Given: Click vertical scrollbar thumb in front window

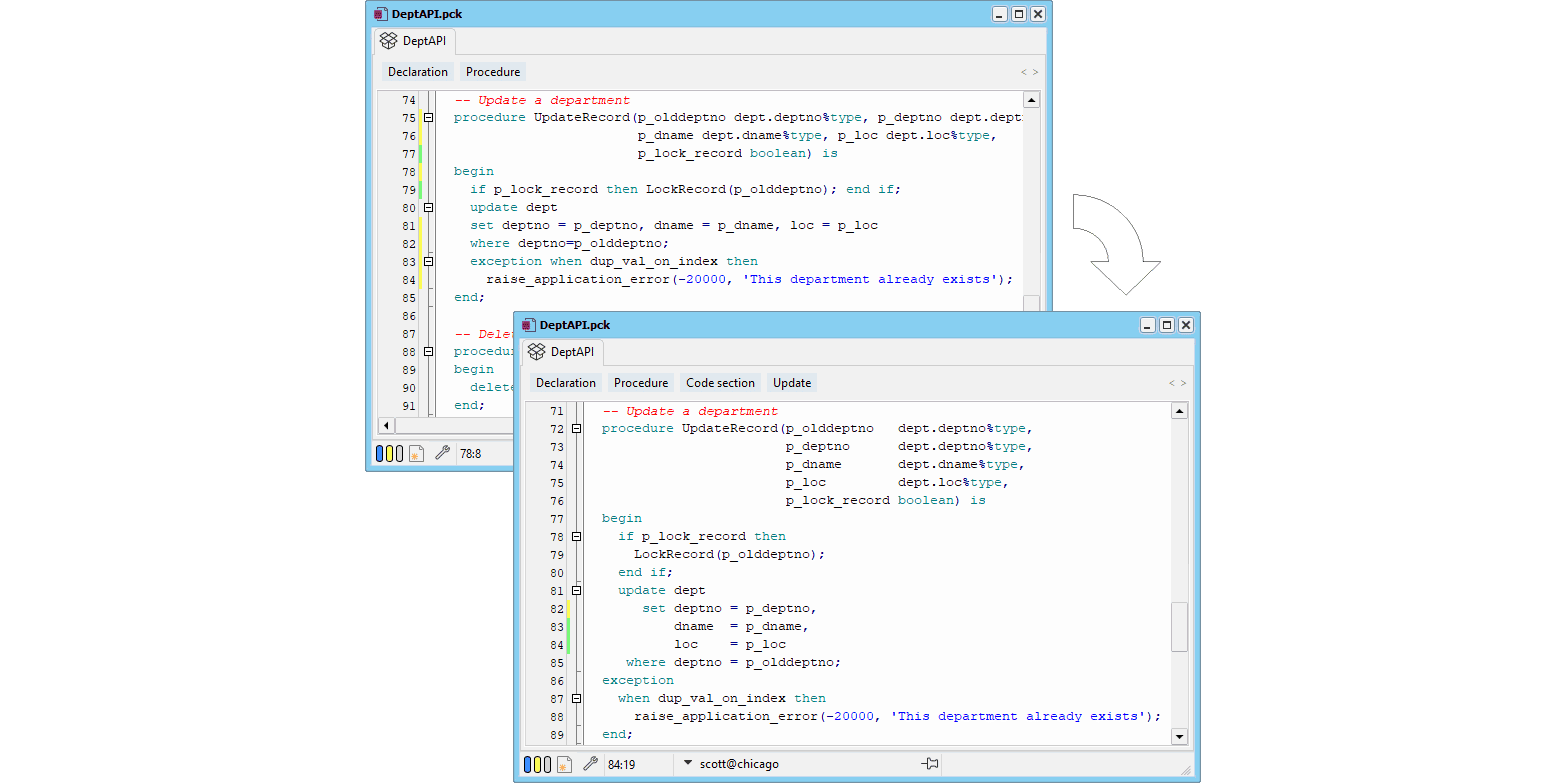Looking at the screenshot, I should (1179, 627).
